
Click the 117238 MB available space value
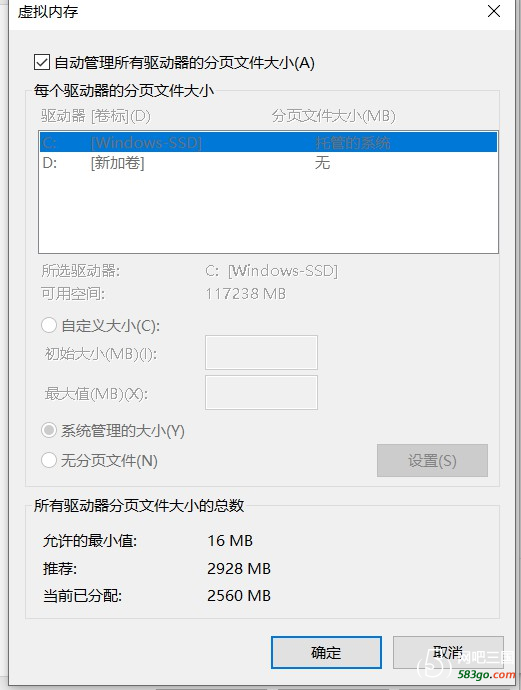pos(246,294)
